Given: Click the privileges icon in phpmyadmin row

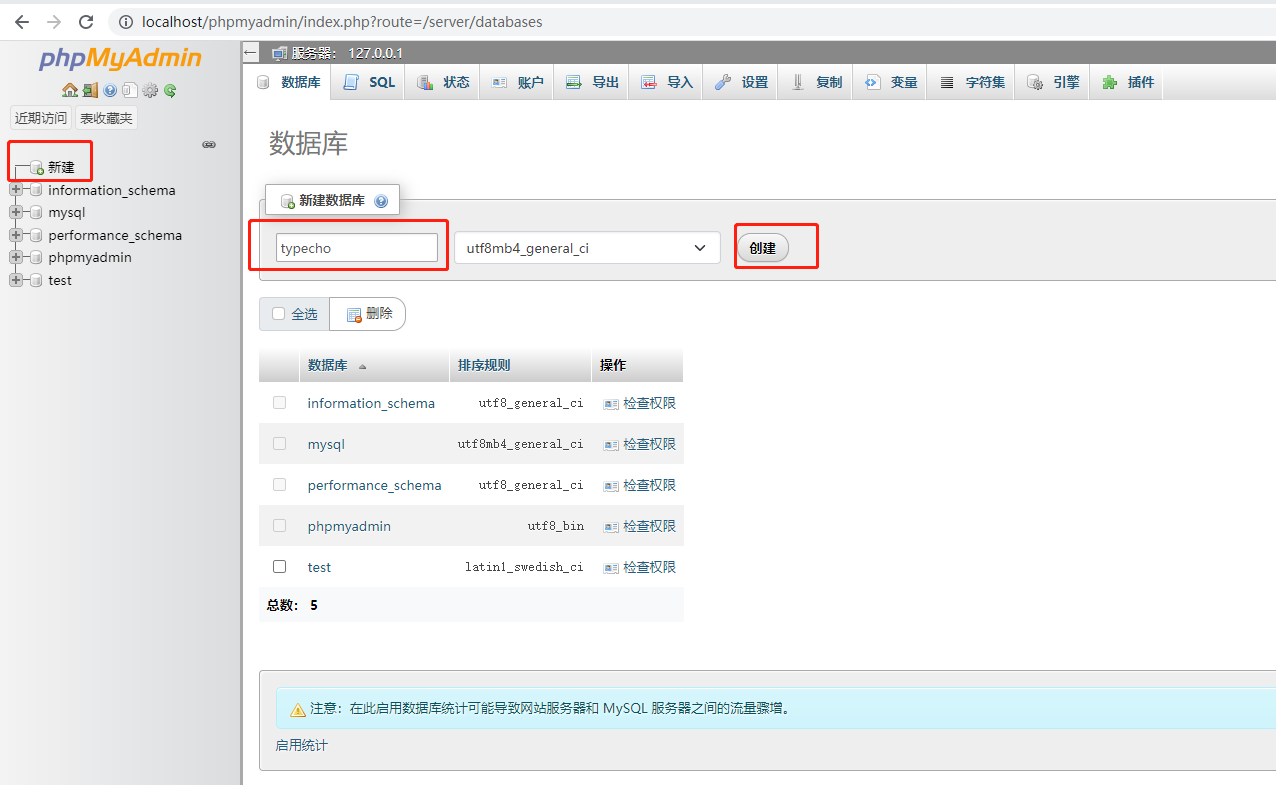Looking at the screenshot, I should pyautogui.click(x=611, y=526).
